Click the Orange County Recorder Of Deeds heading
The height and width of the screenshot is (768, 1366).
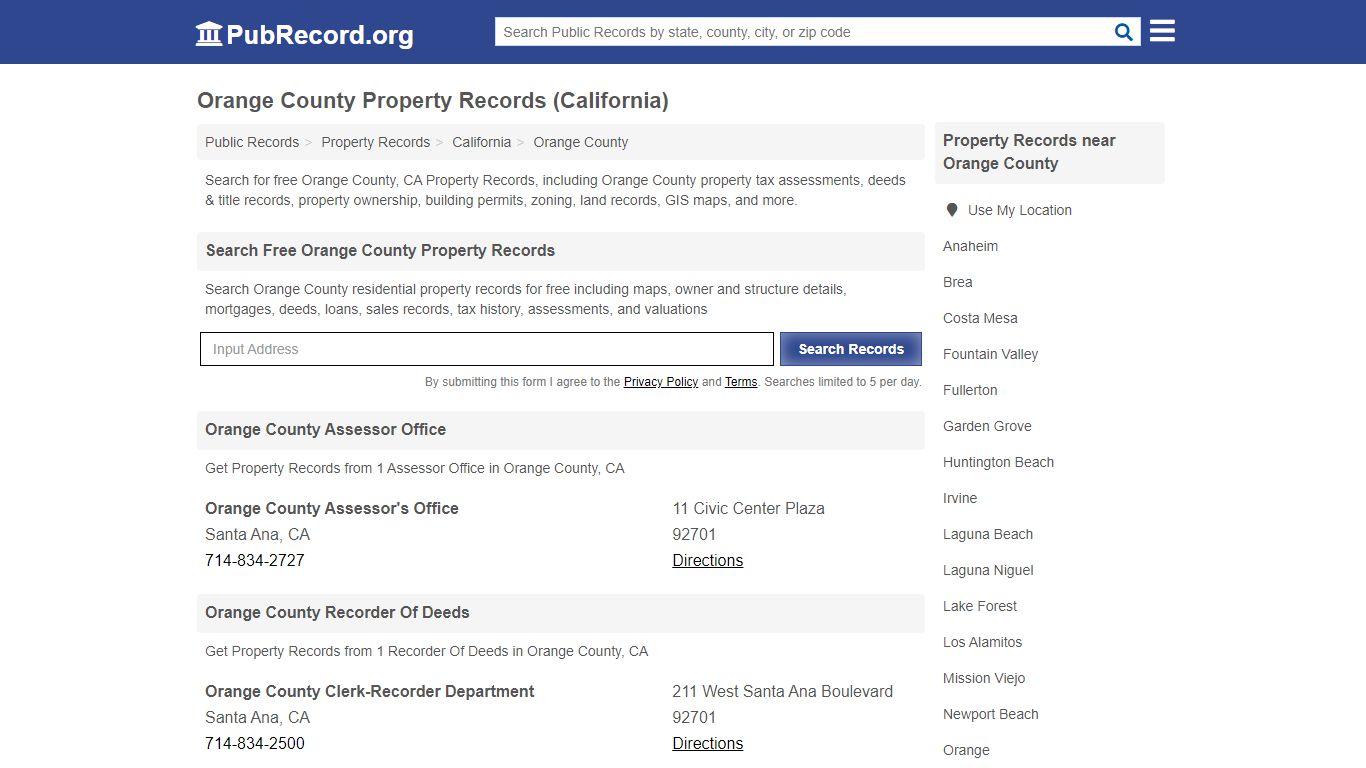pos(337,612)
